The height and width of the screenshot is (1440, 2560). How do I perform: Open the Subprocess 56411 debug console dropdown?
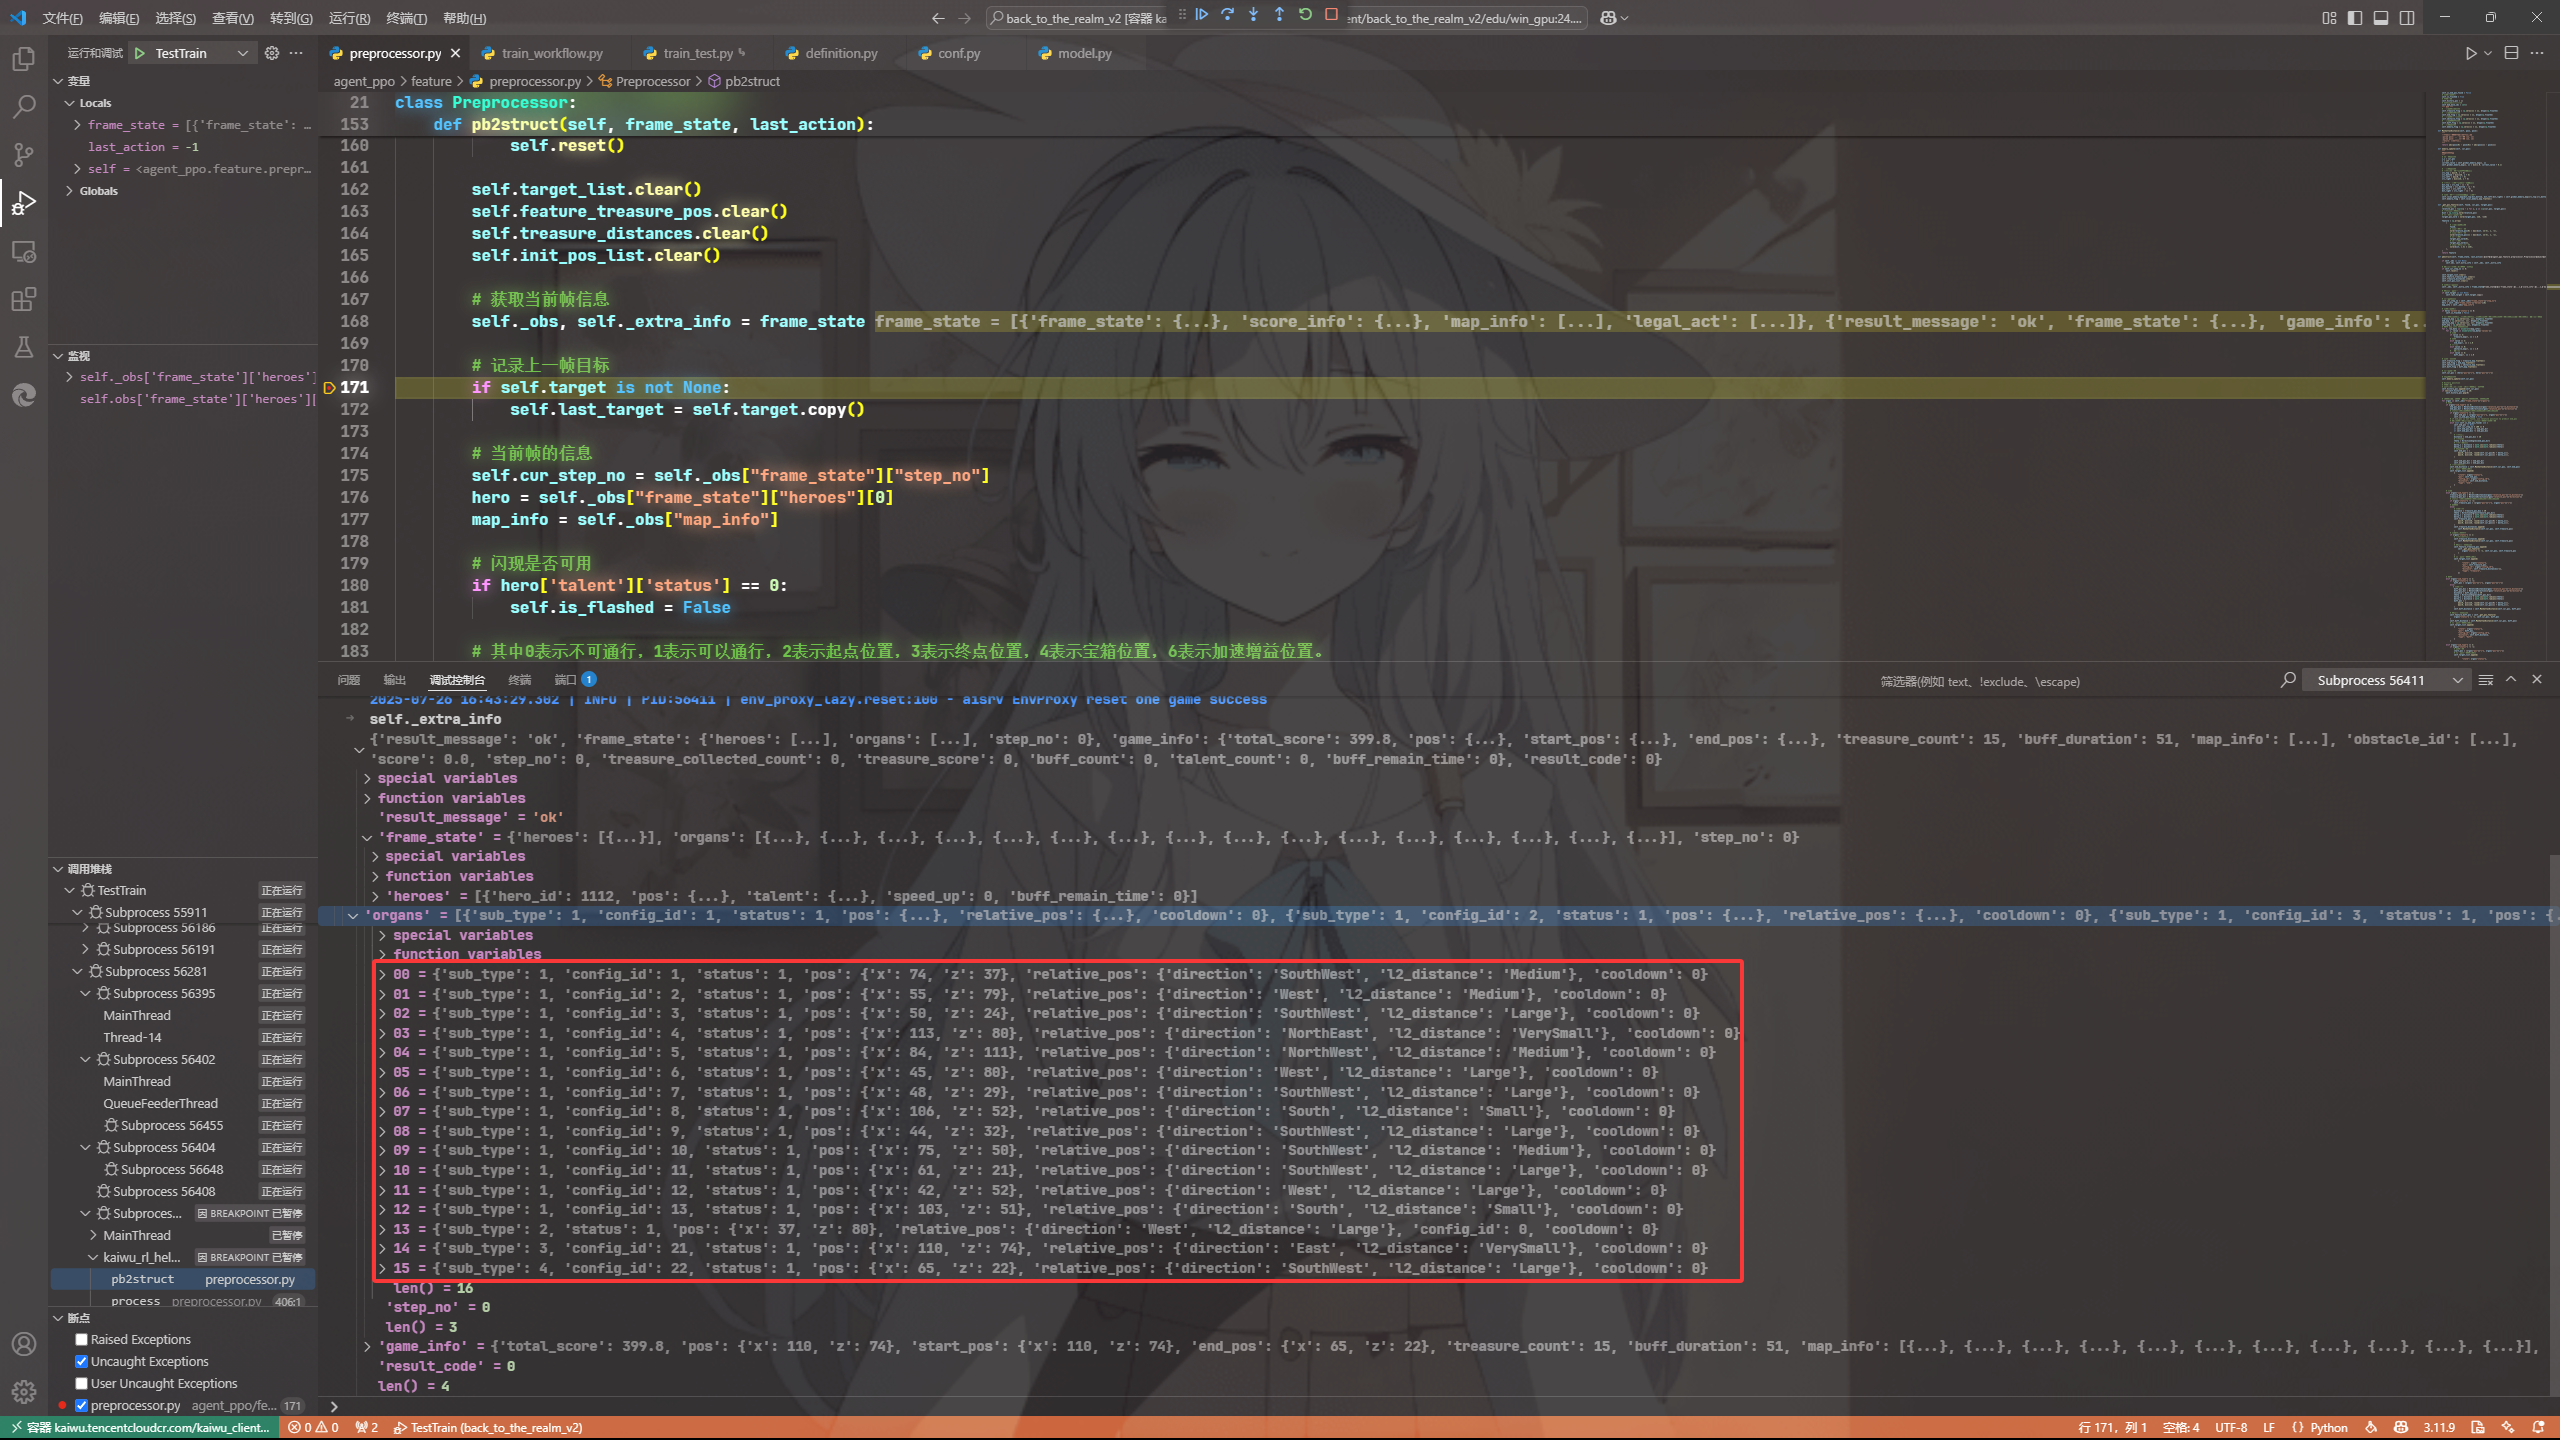tap(2385, 681)
